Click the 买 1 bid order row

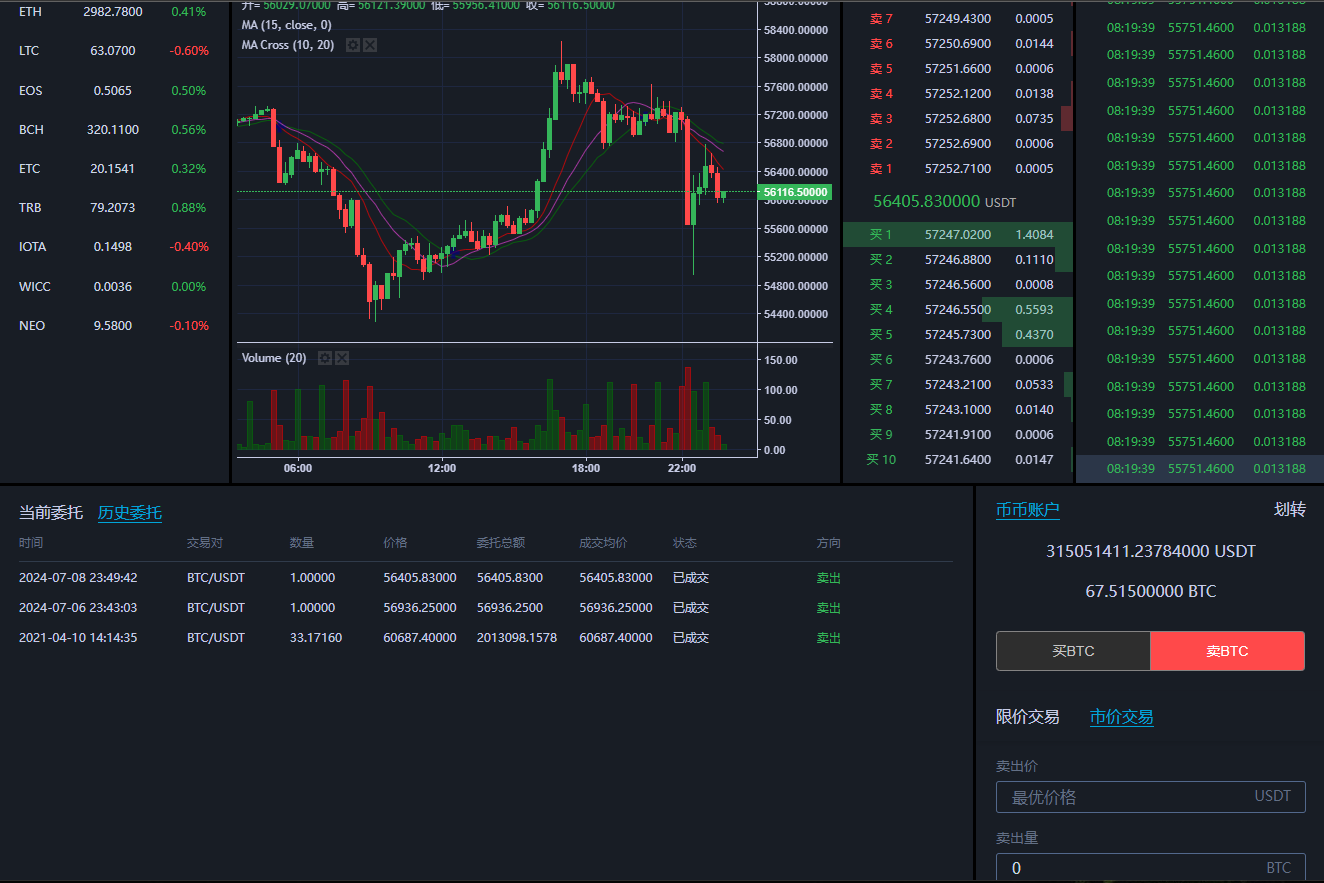click(957, 235)
